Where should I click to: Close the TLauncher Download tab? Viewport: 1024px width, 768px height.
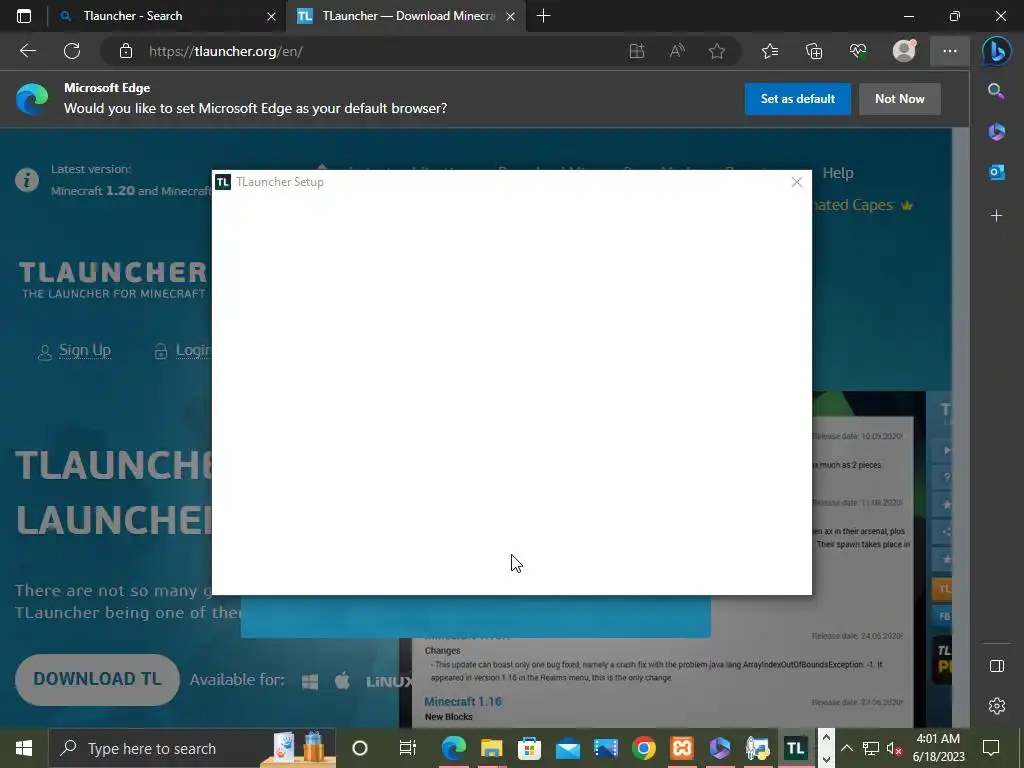[x=511, y=16]
